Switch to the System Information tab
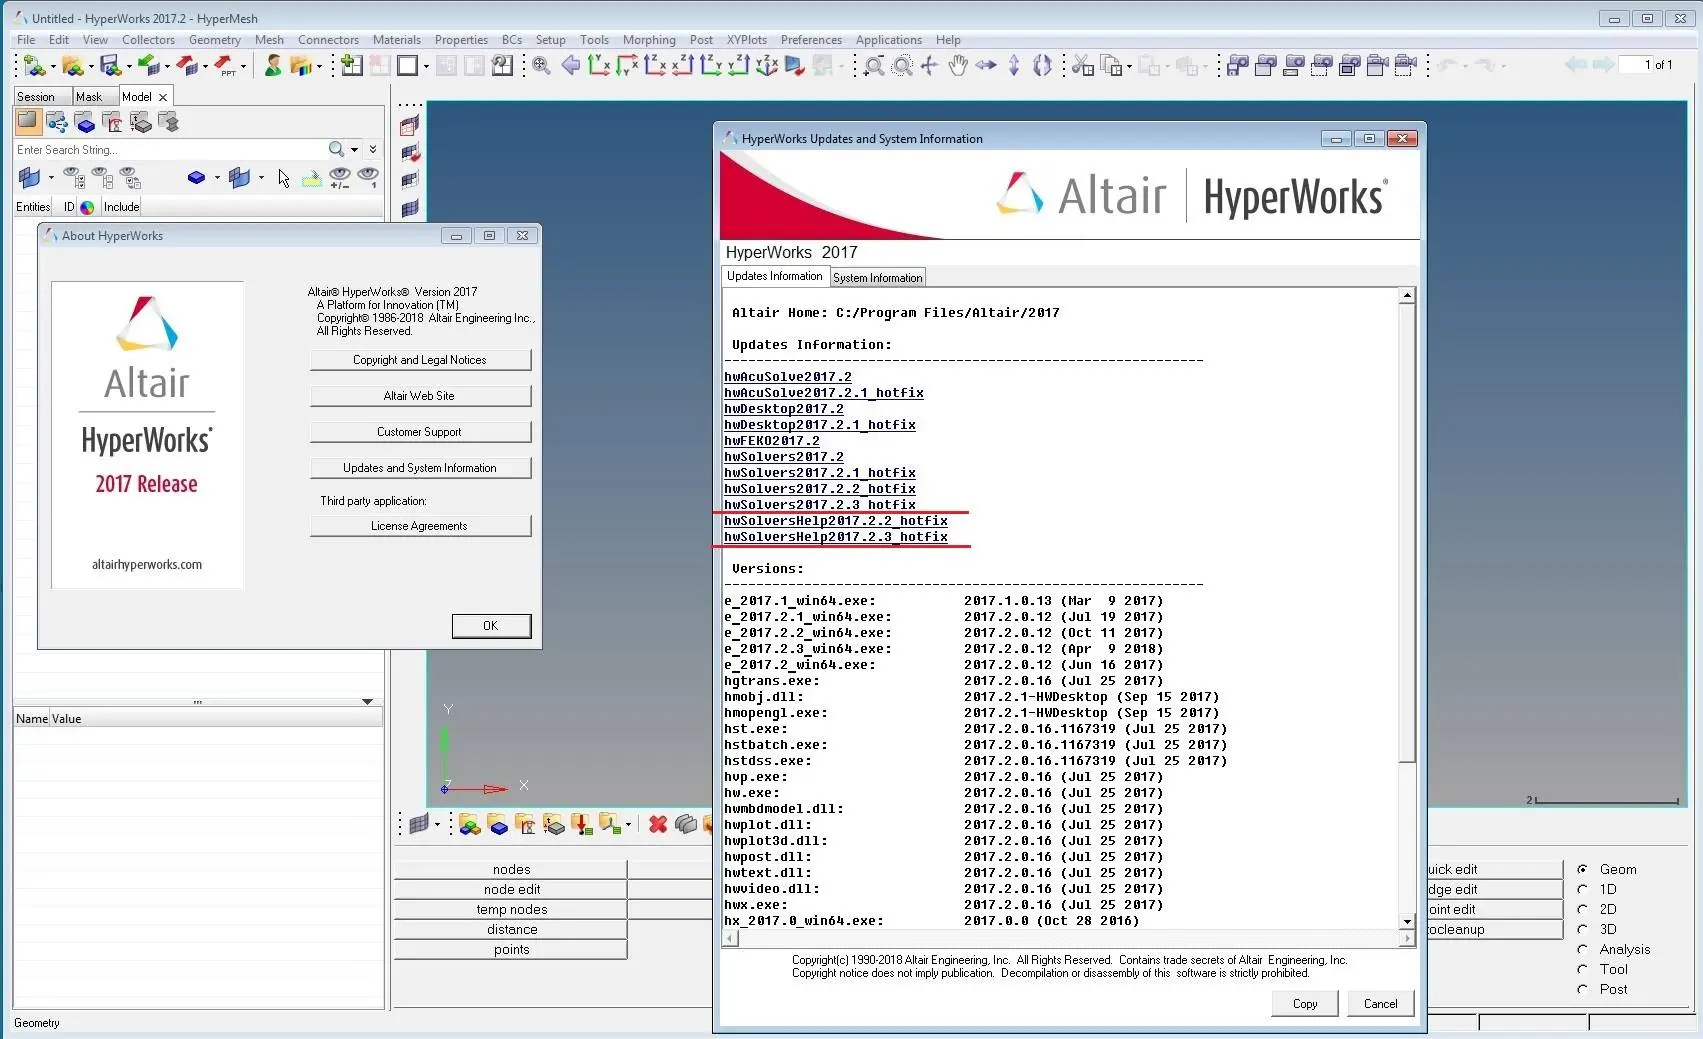 coord(877,278)
